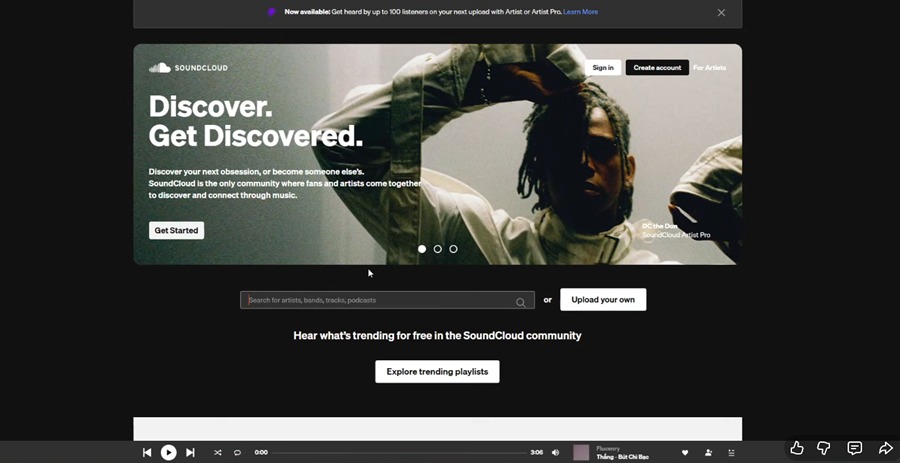Screen dimensions: 900x463
Task: Click the Sign in button
Action: tap(603, 68)
